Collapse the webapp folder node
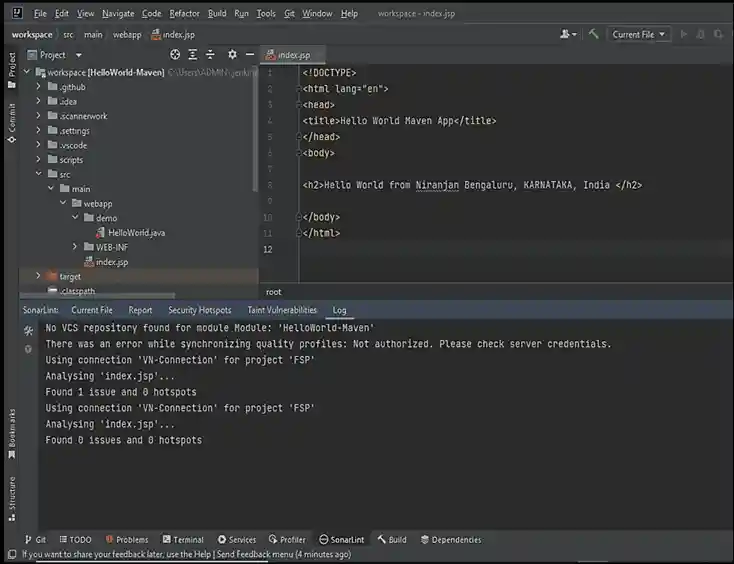 point(63,203)
